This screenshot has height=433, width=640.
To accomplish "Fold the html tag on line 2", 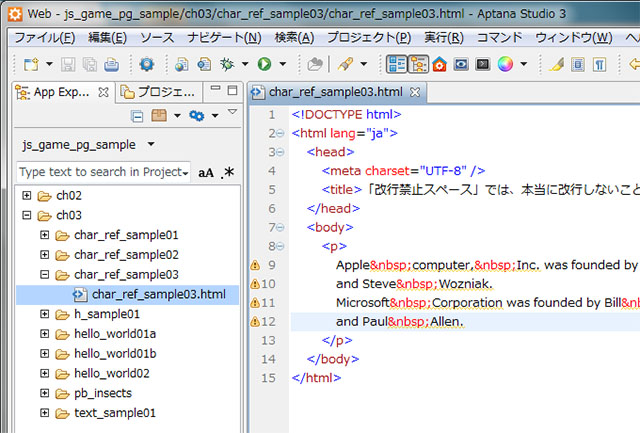I will 280,133.
